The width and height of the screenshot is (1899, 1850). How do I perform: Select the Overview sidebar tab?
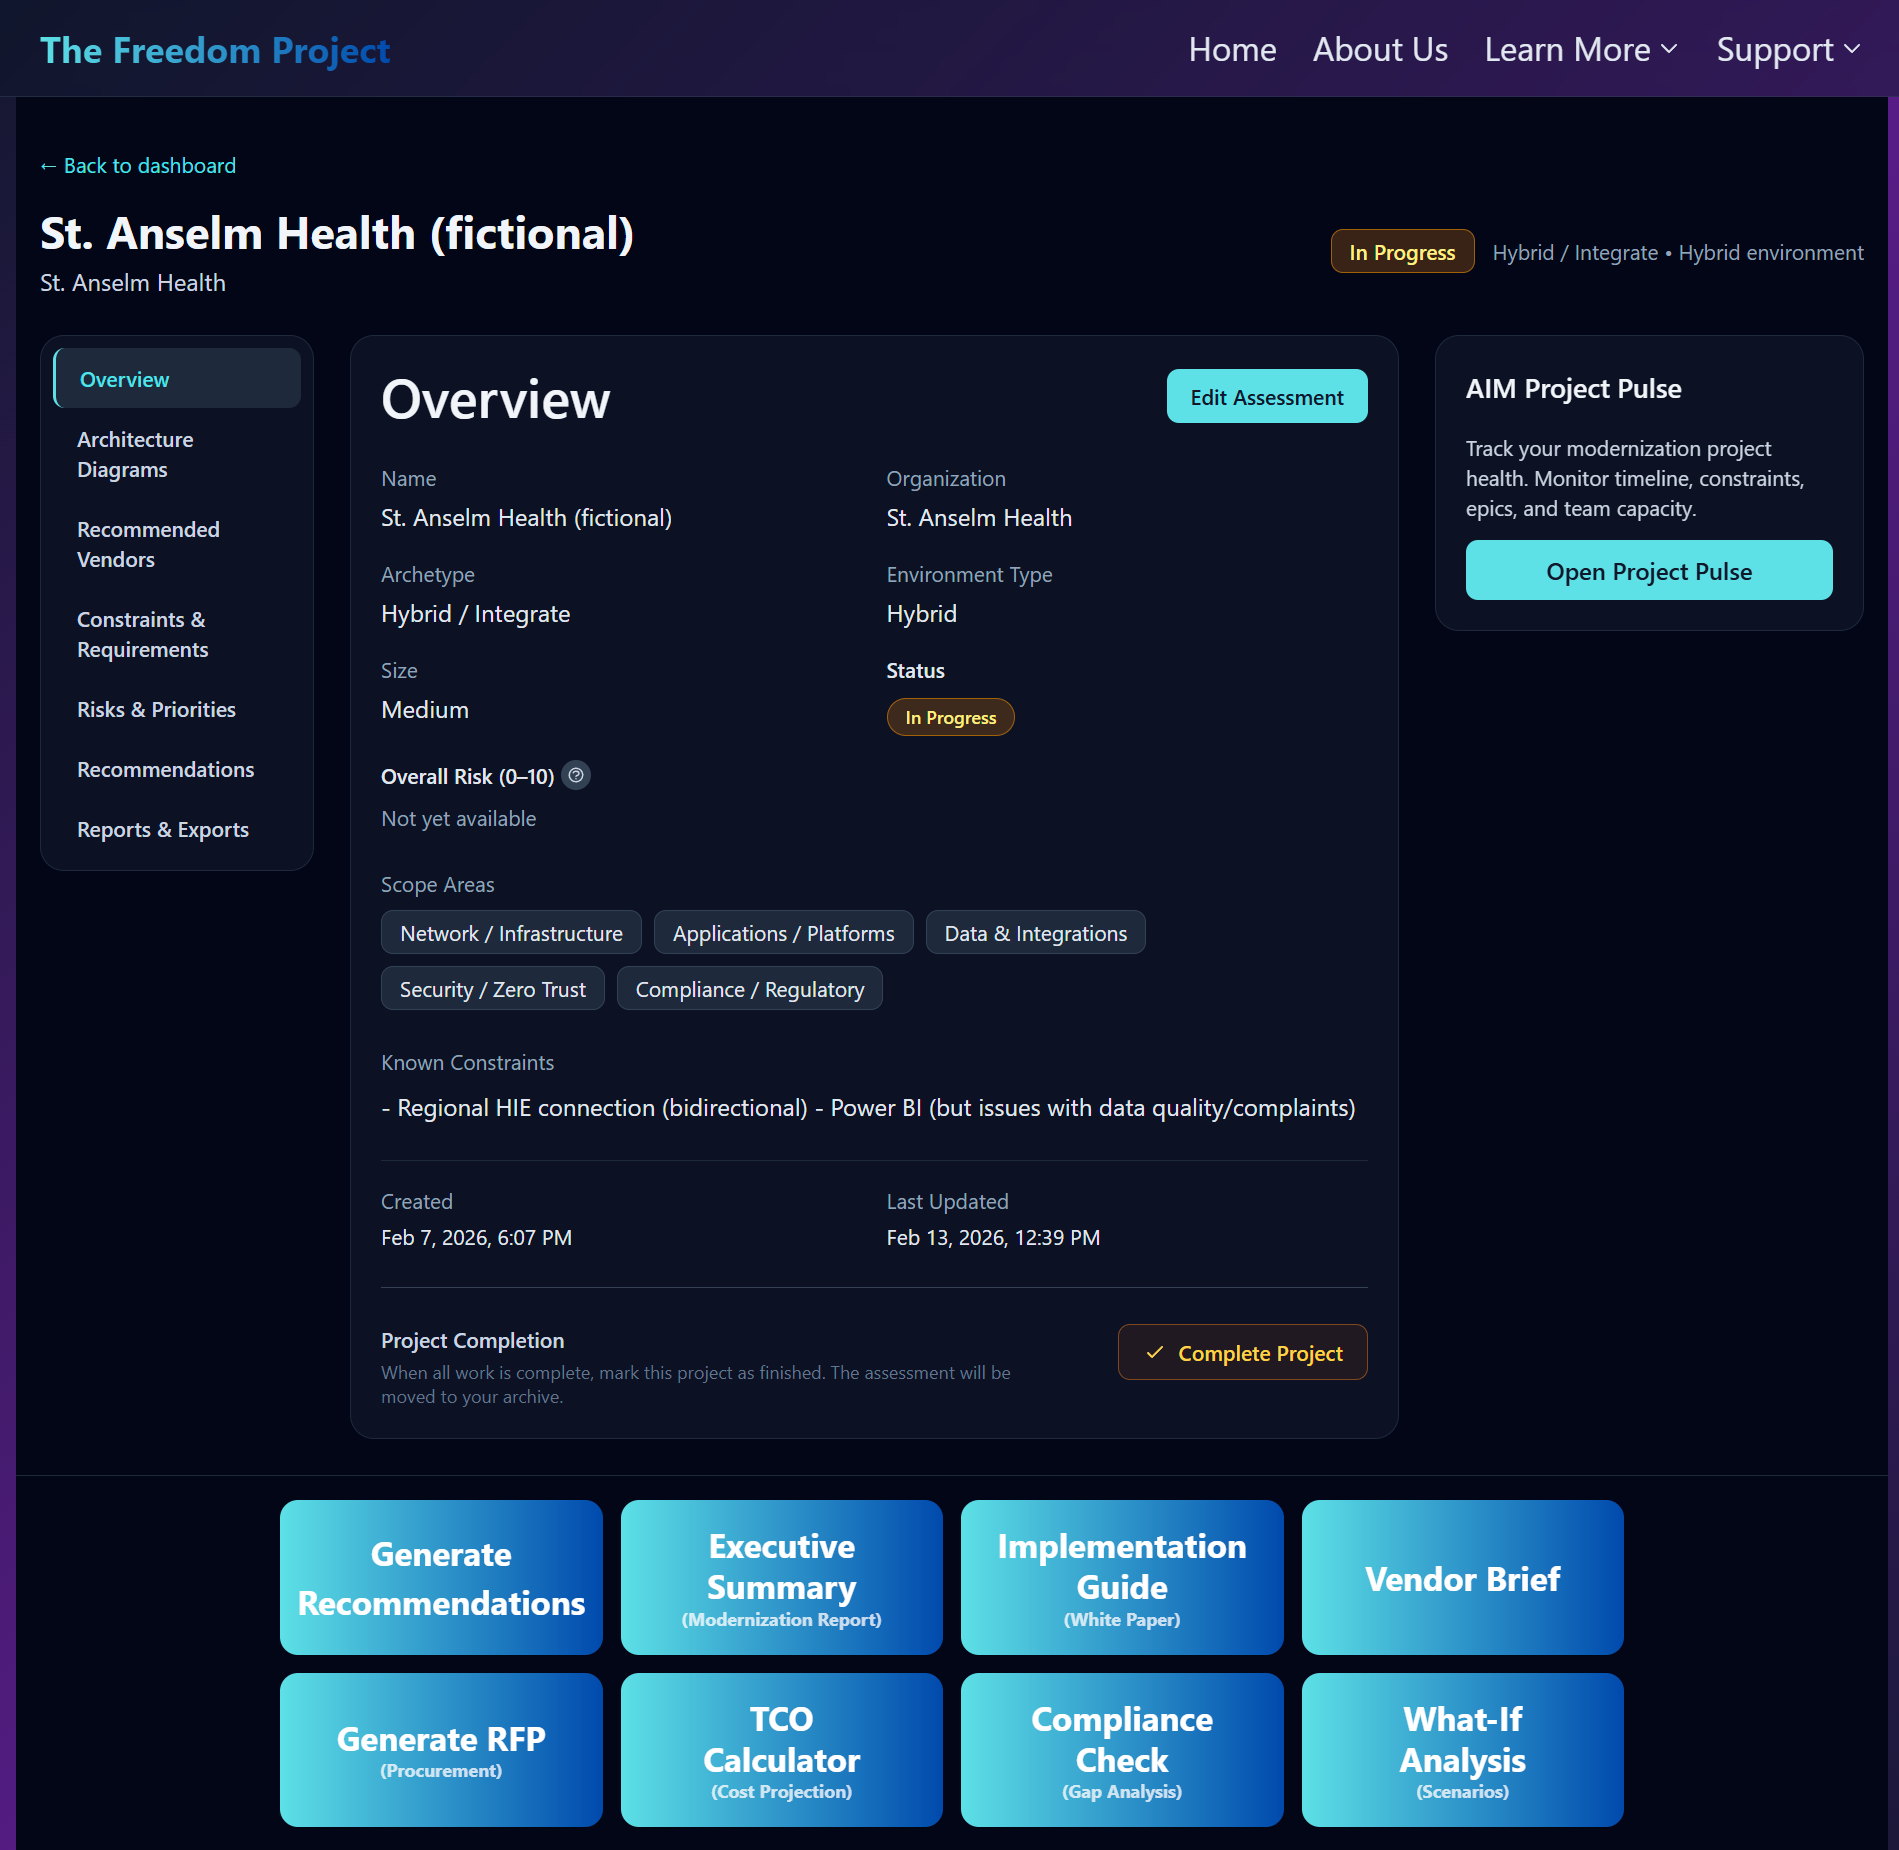[x=124, y=379]
